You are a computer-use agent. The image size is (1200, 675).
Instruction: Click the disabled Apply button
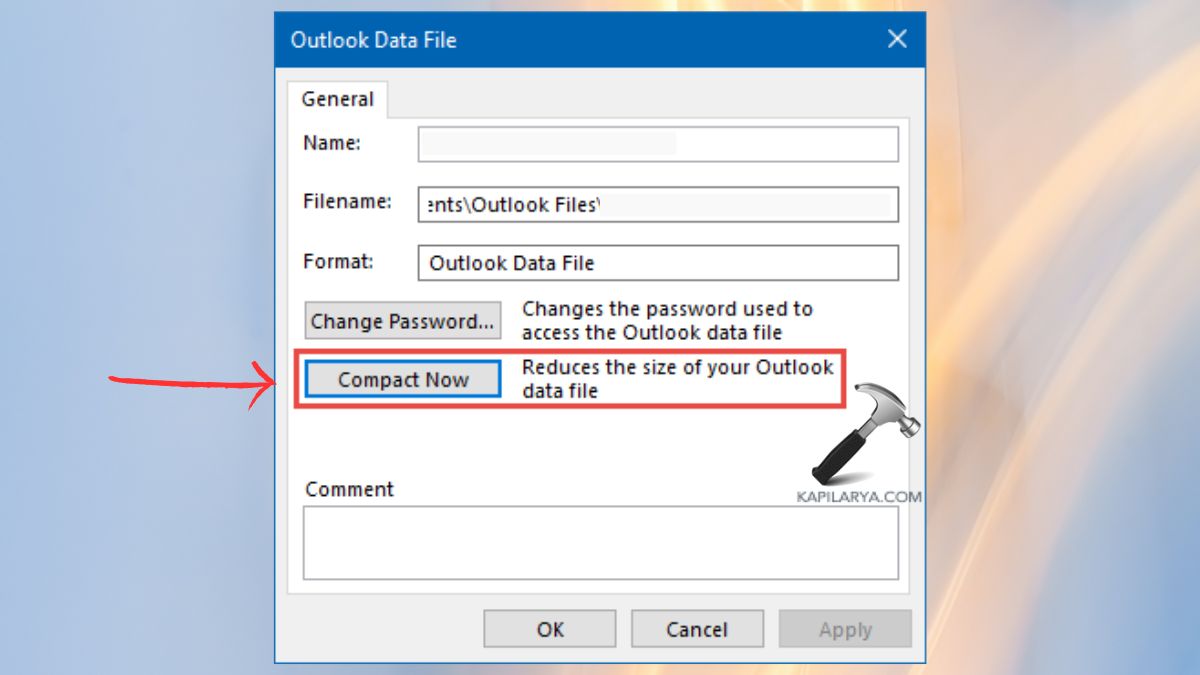tap(845, 628)
